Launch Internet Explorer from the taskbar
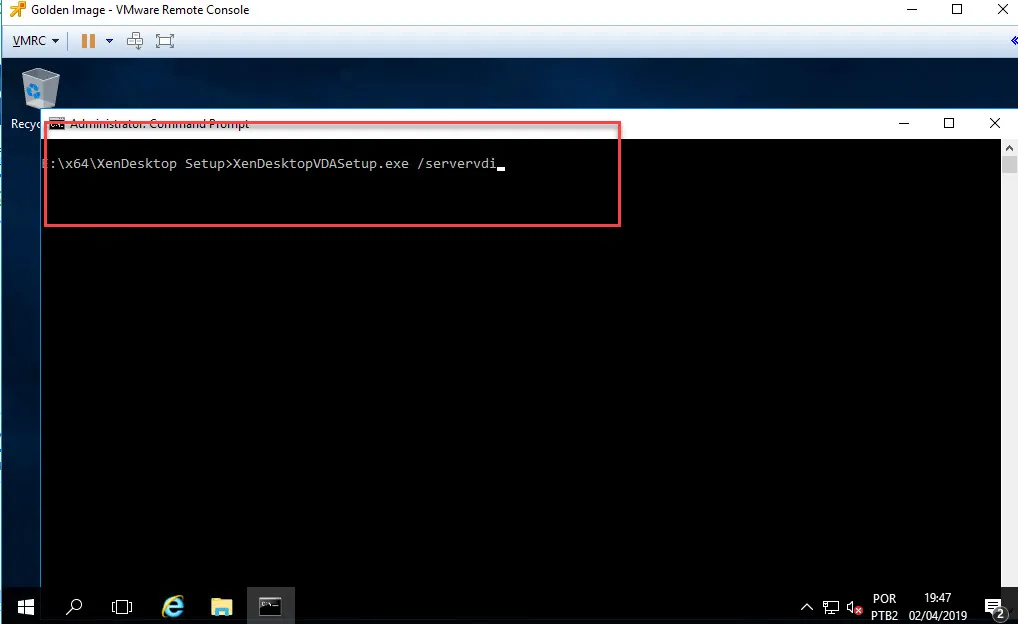Image resolution: width=1018 pixels, height=624 pixels. tap(173, 606)
